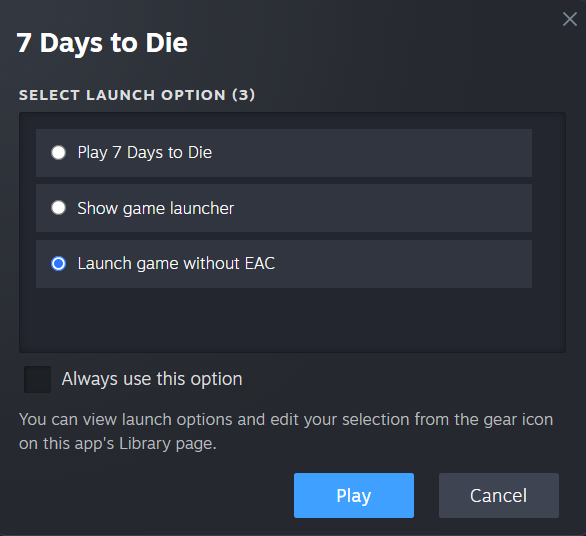Click the blue Play button

tap(354, 495)
